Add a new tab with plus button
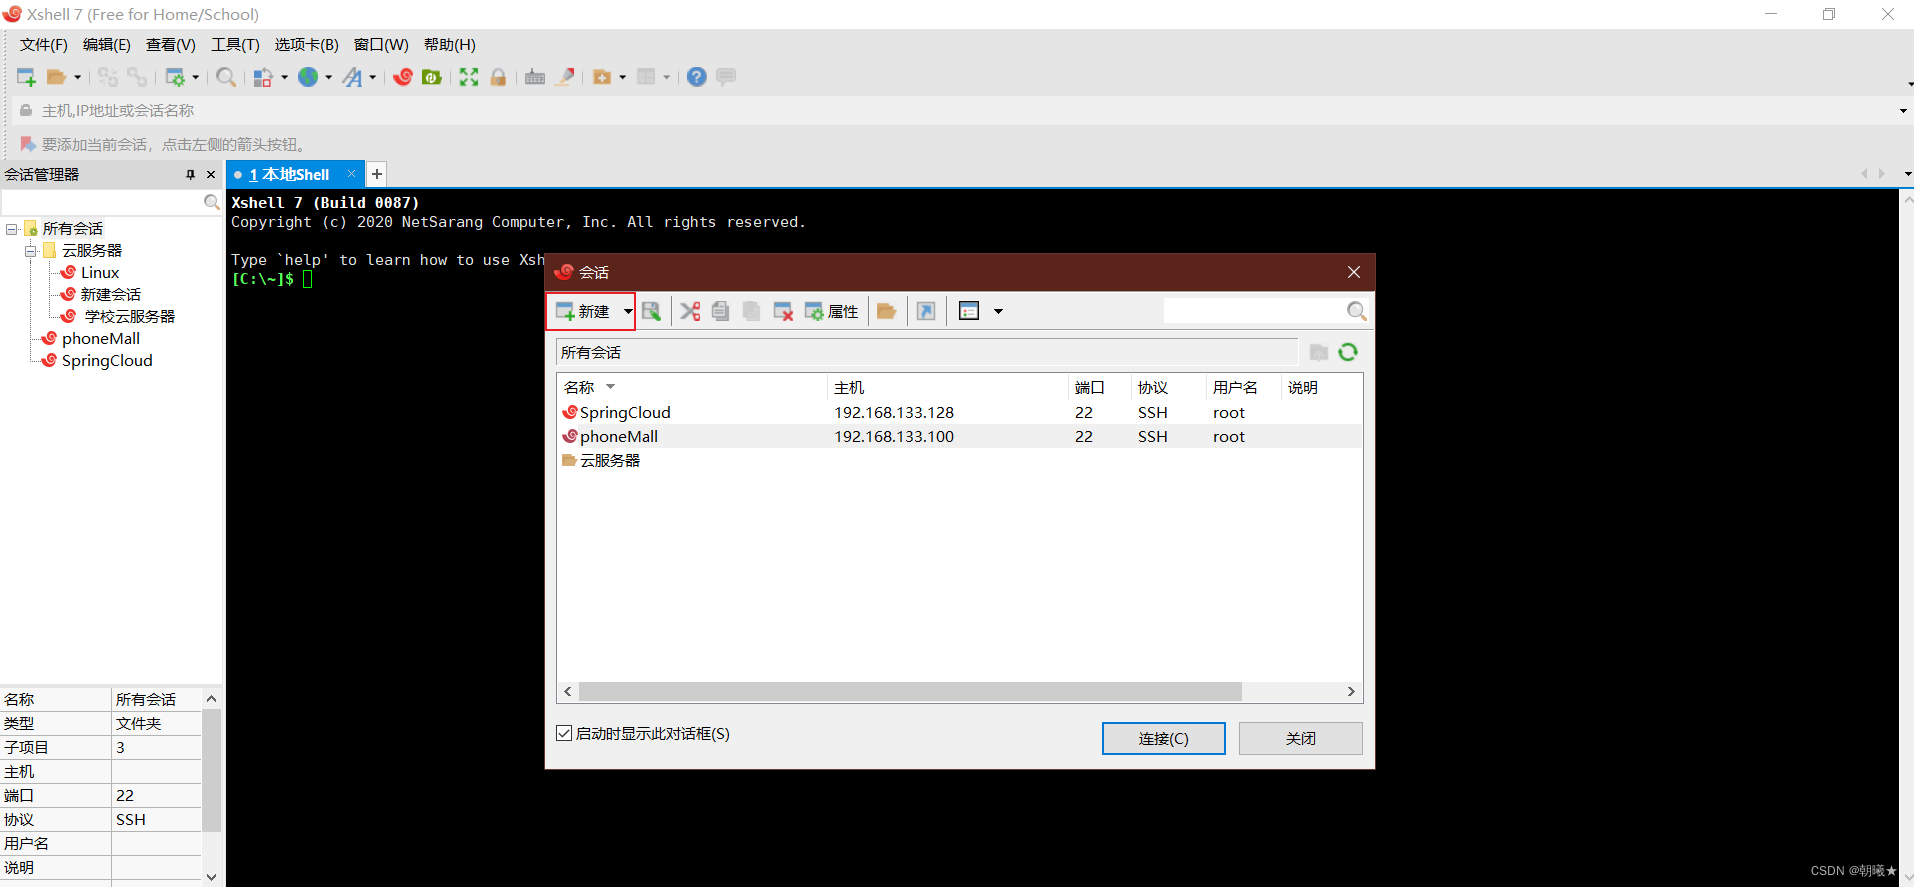Viewport: 1914px width, 887px height. coord(377,174)
